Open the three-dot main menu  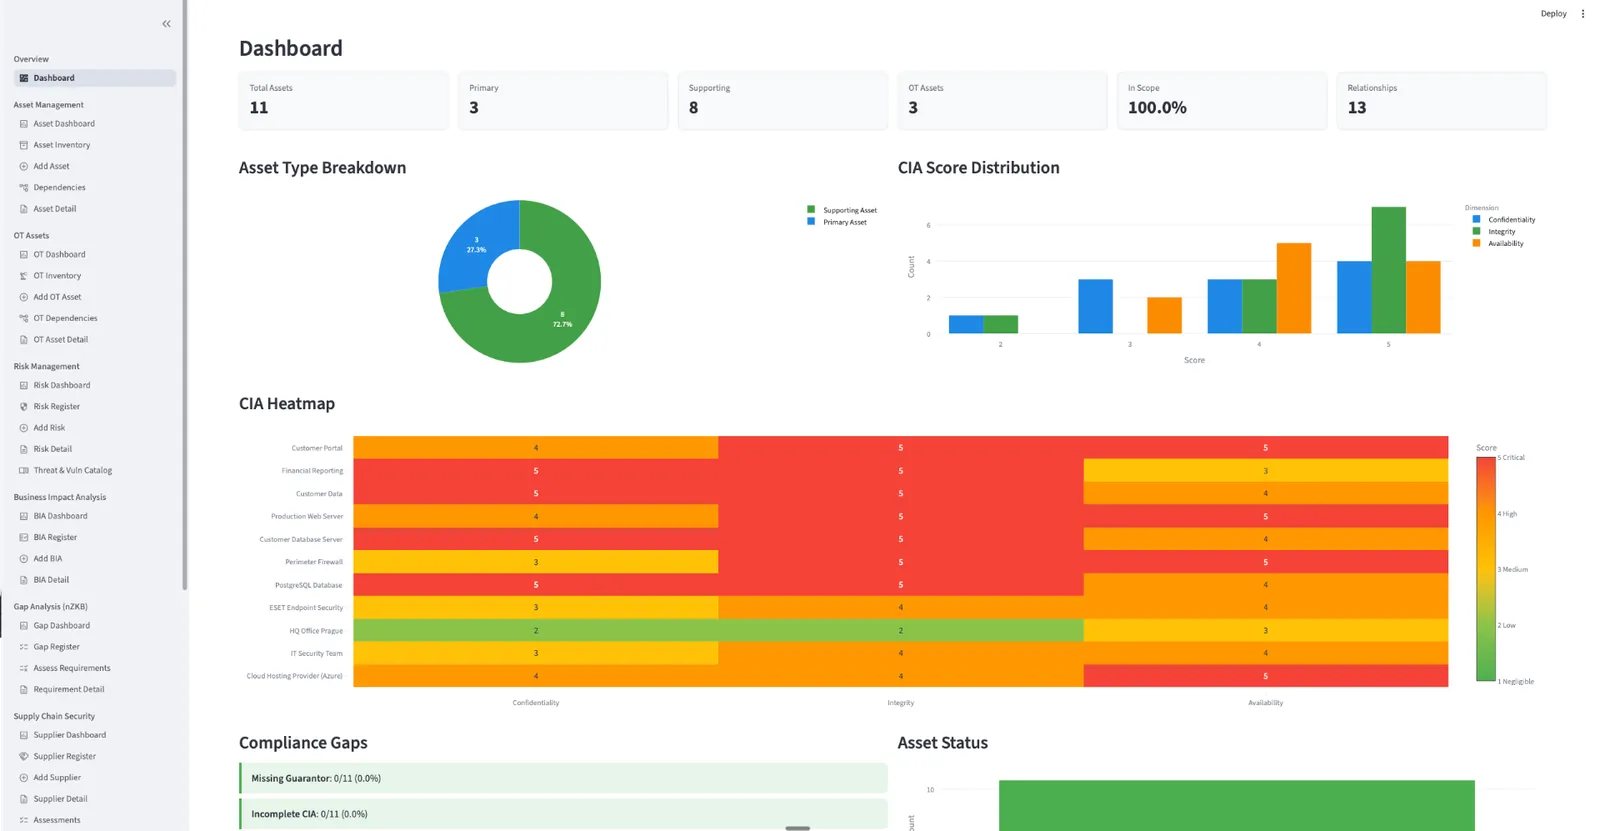[x=1582, y=14]
